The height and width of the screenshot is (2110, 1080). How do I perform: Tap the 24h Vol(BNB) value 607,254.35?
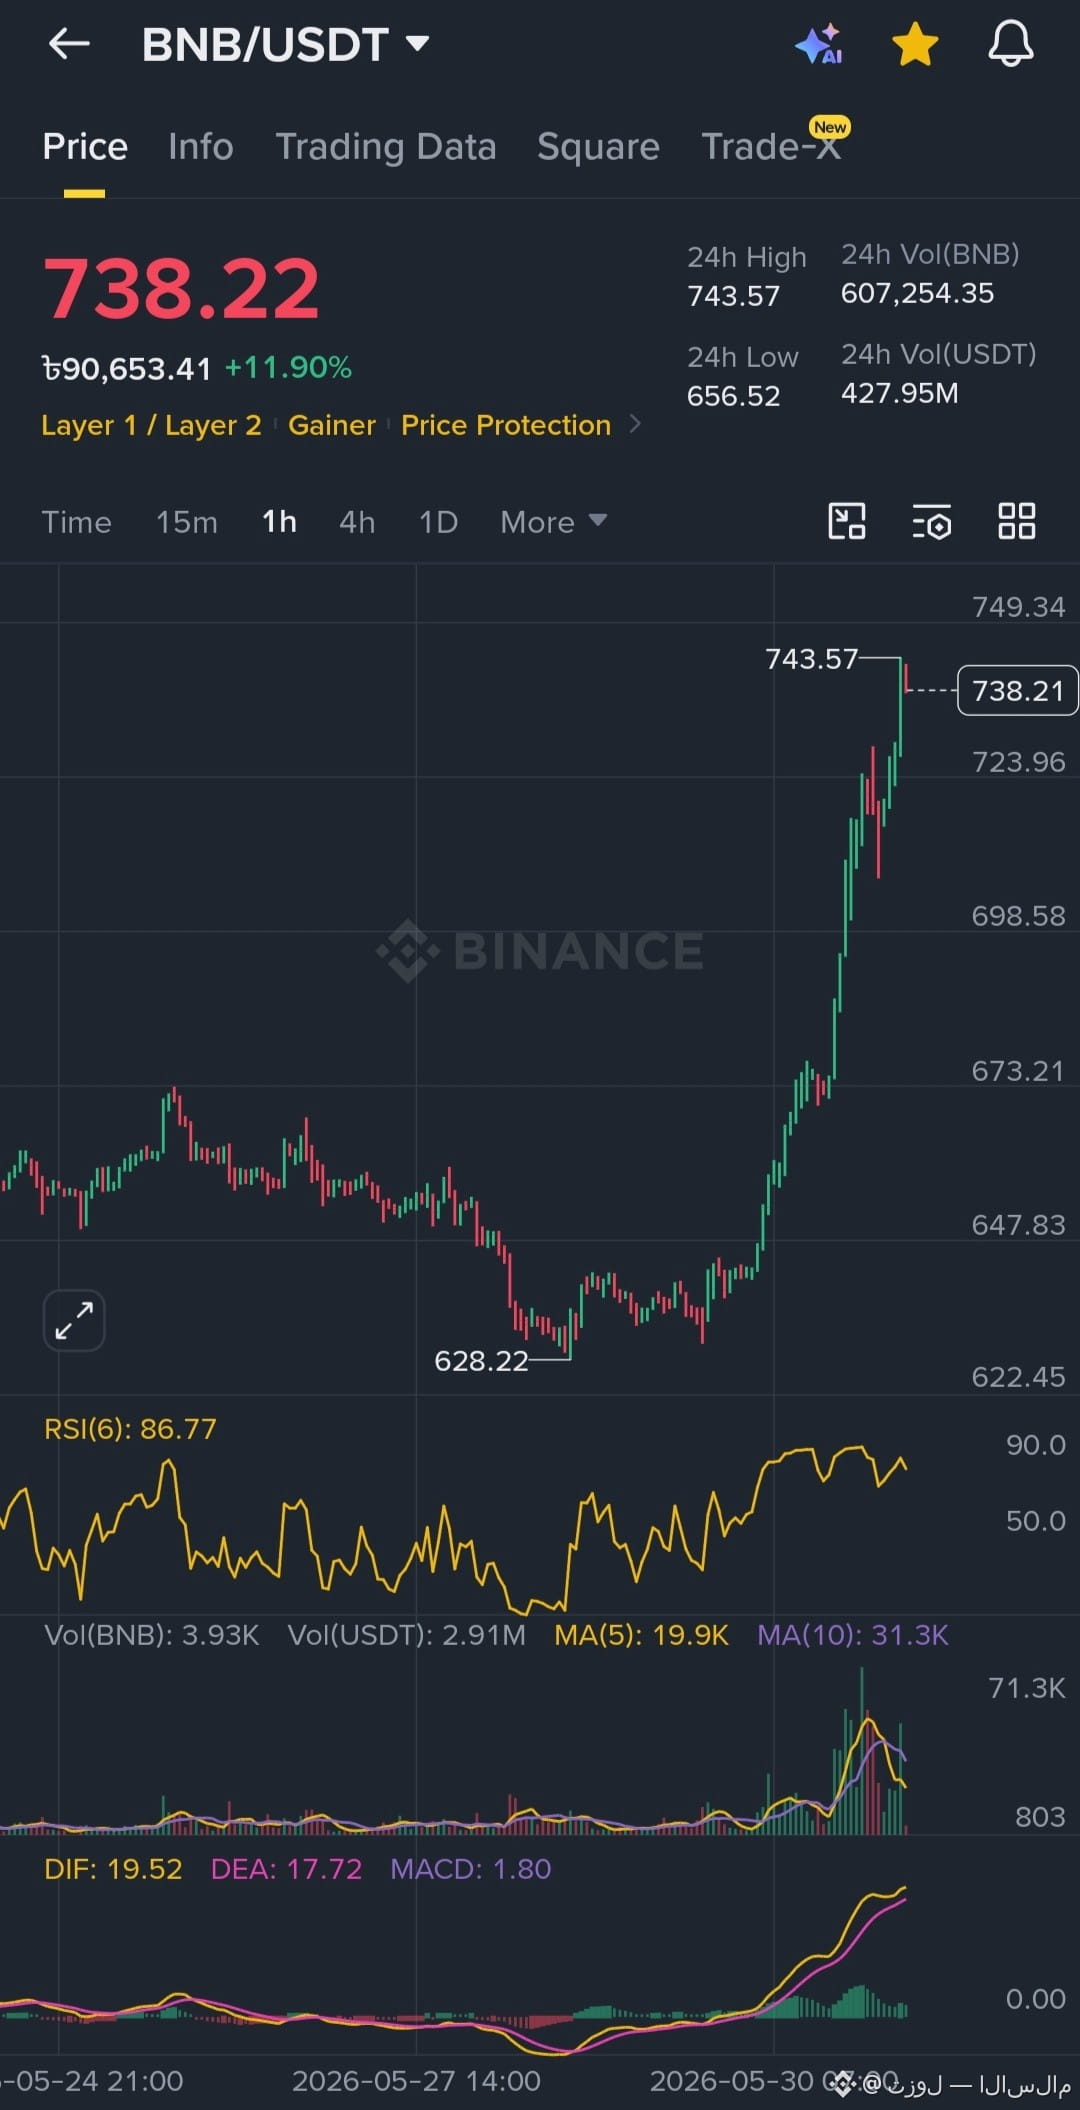click(917, 293)
